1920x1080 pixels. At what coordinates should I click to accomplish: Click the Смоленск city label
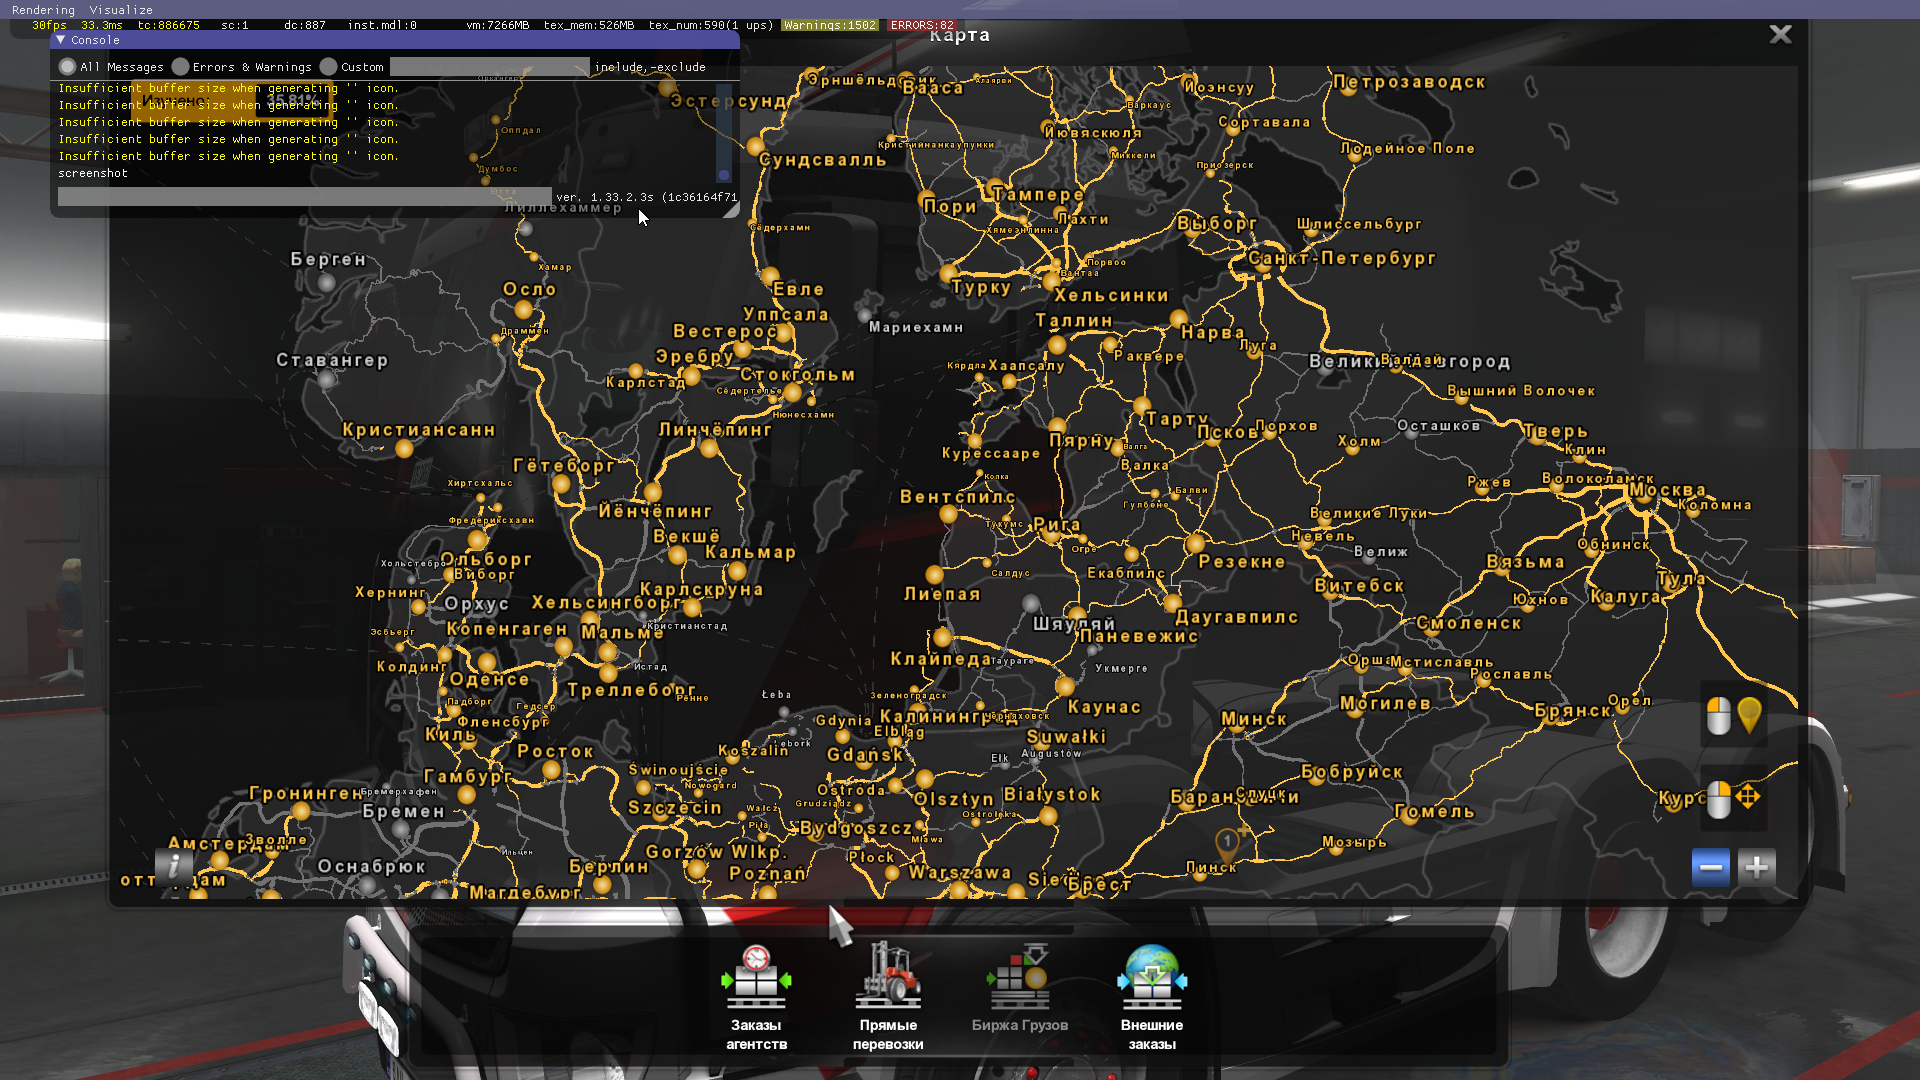1469,623
